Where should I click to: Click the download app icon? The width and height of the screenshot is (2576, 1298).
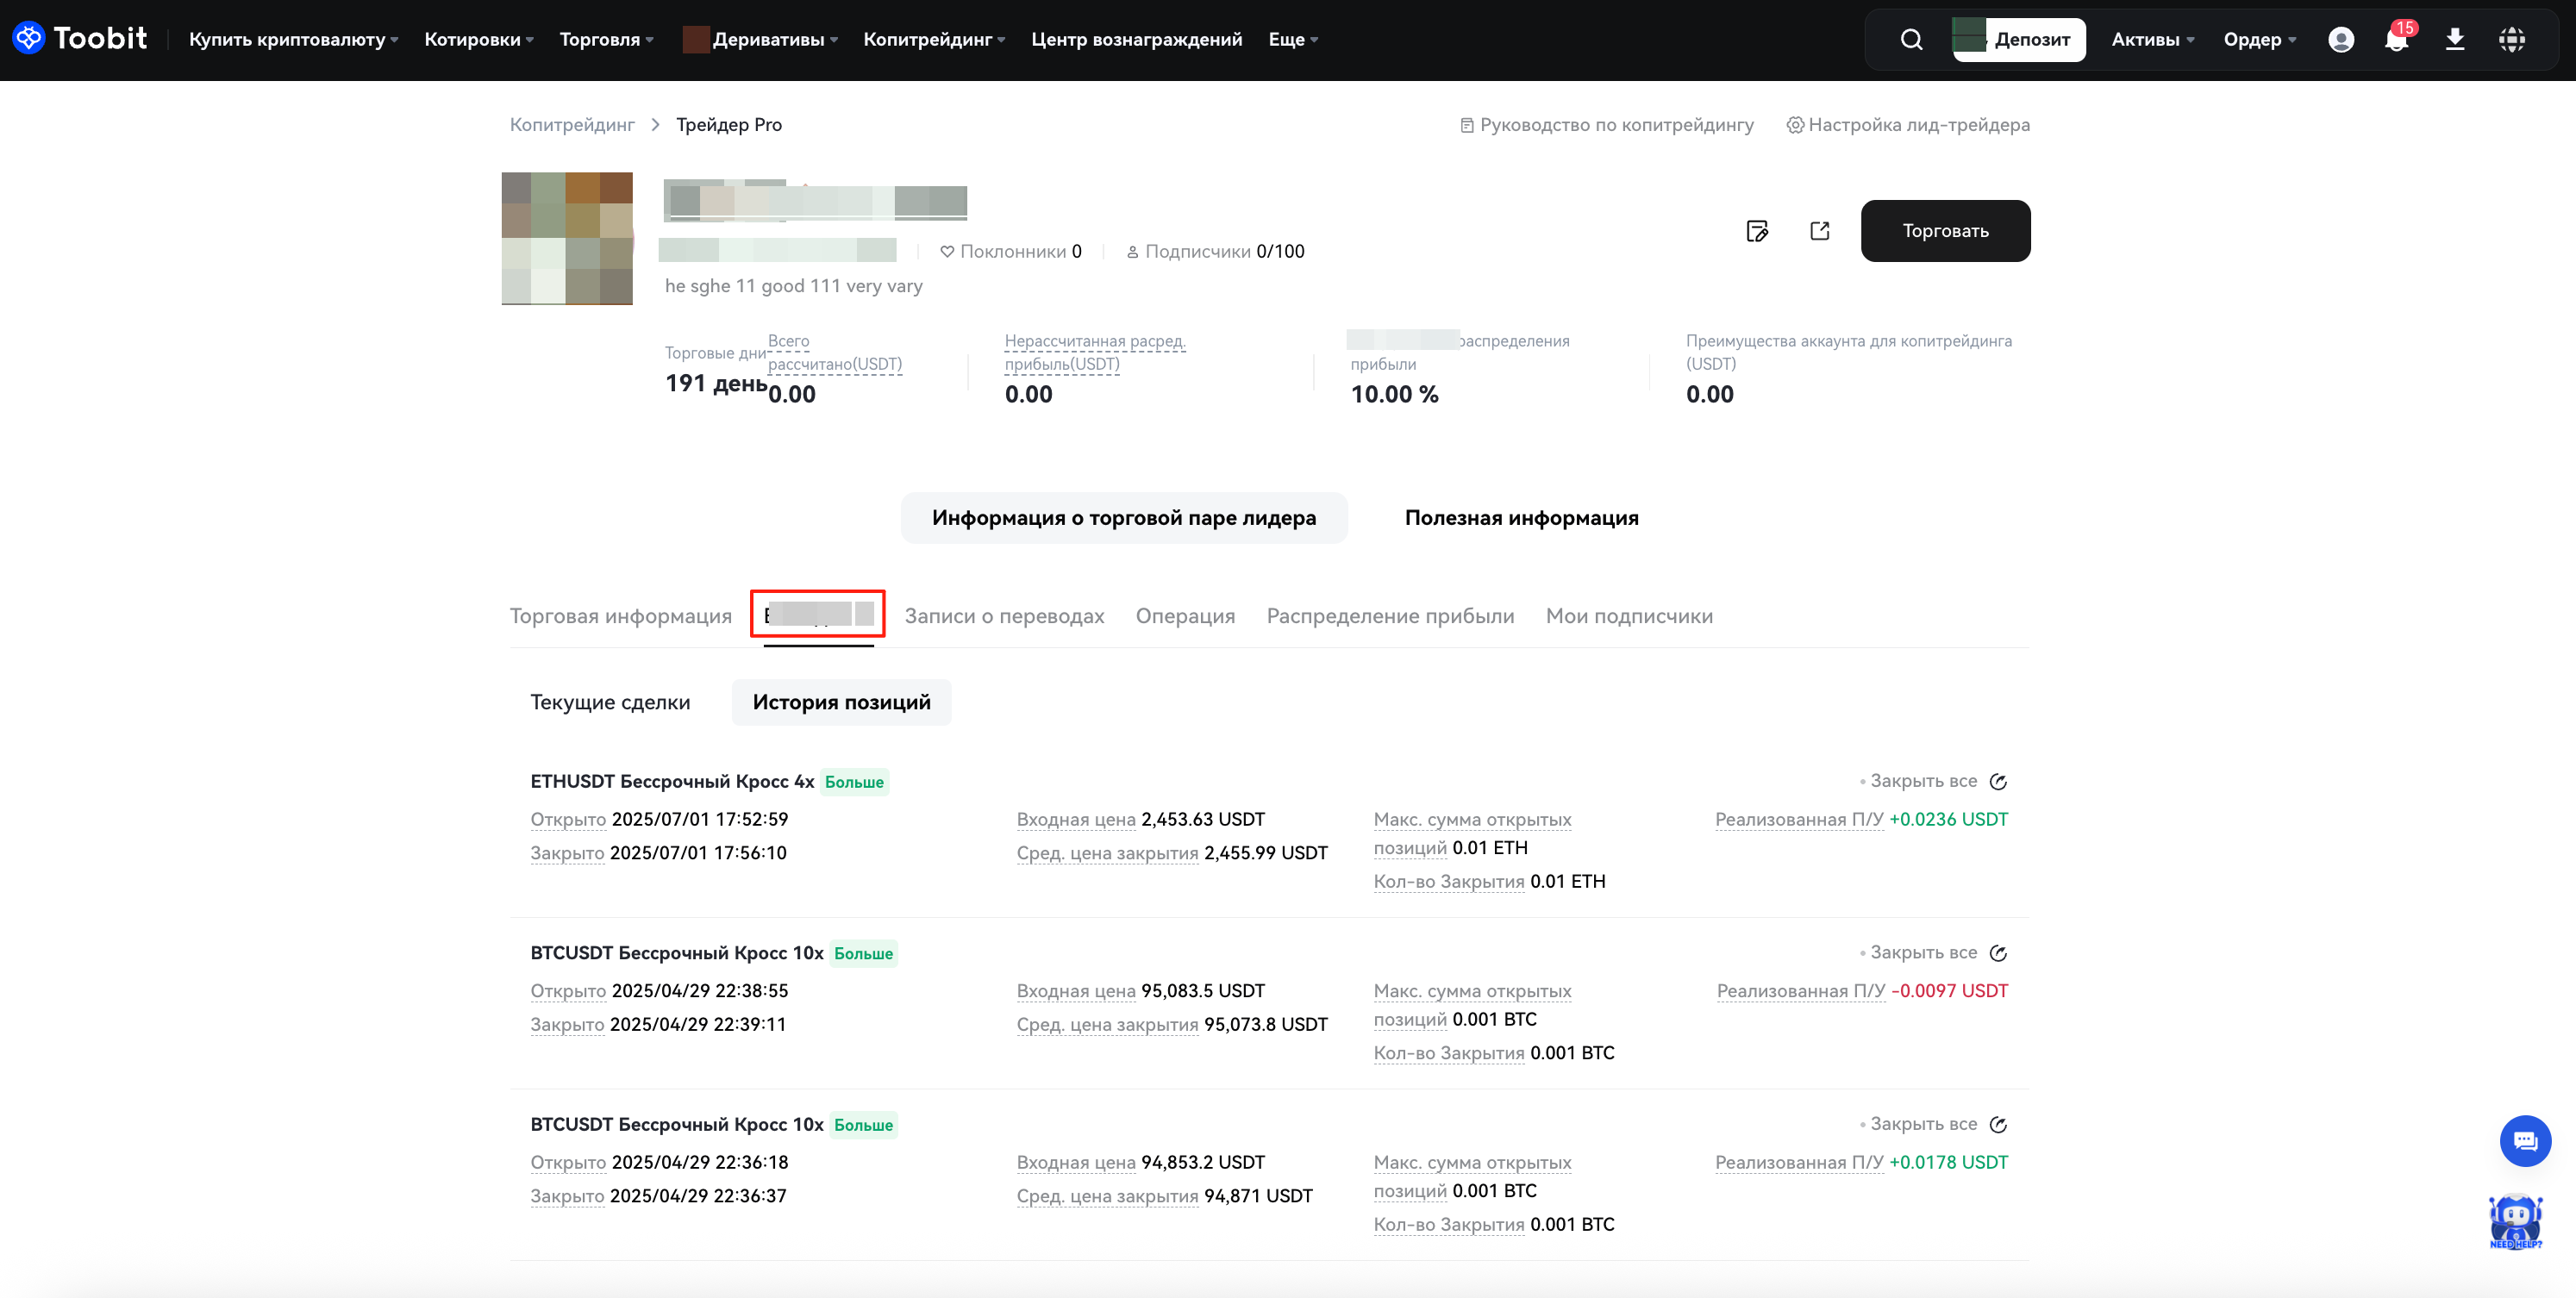2454,39
